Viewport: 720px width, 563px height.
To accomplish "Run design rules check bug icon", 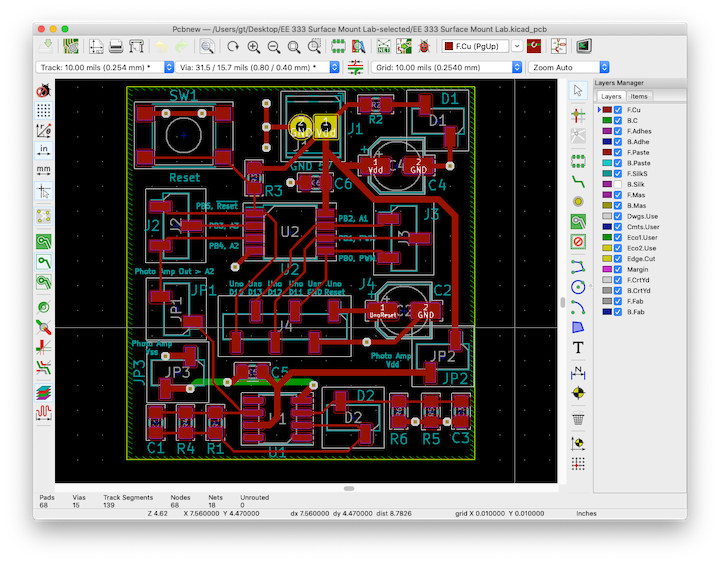I will (x=423, y=46).
